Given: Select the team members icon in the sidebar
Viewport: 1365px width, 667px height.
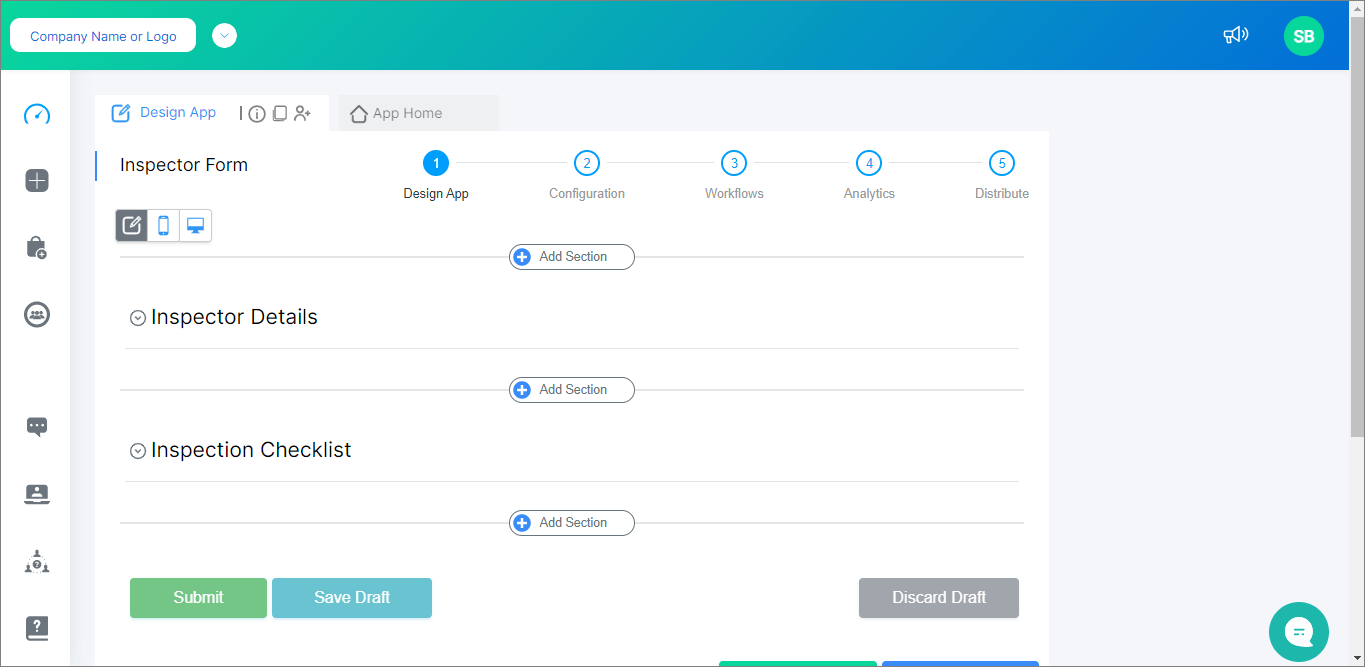Looking at the screenshot, I should click(36, 314).
